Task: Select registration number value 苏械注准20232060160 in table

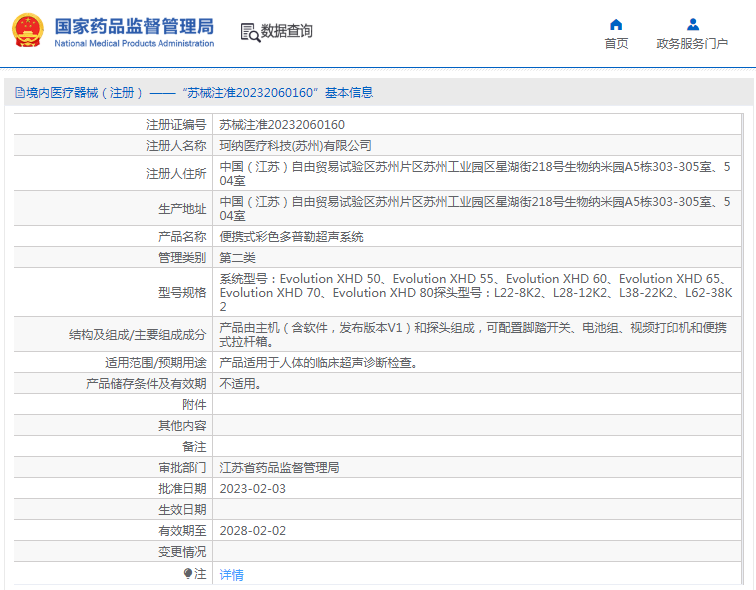Action: click(x=282, y=125)
